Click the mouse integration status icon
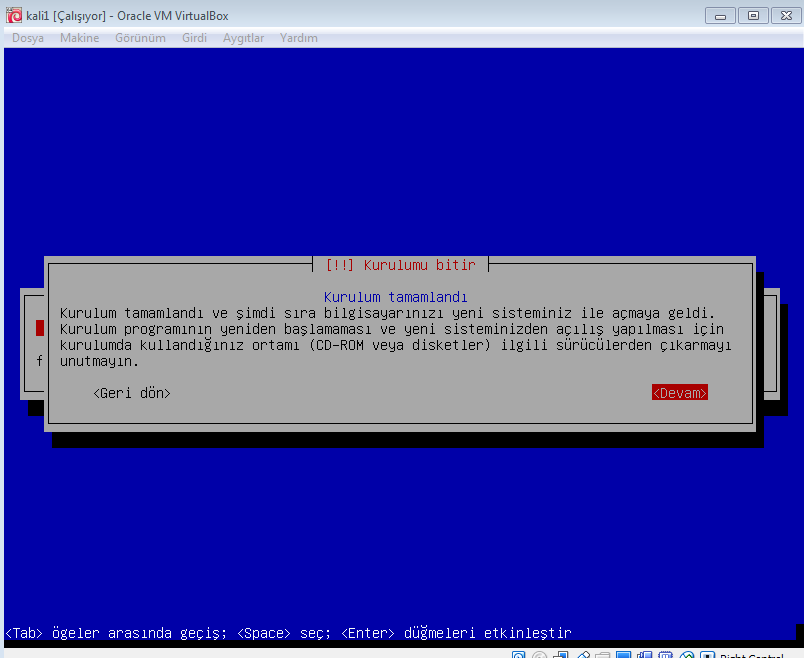This screenshot has width=804, height=658. coord(685,655)
